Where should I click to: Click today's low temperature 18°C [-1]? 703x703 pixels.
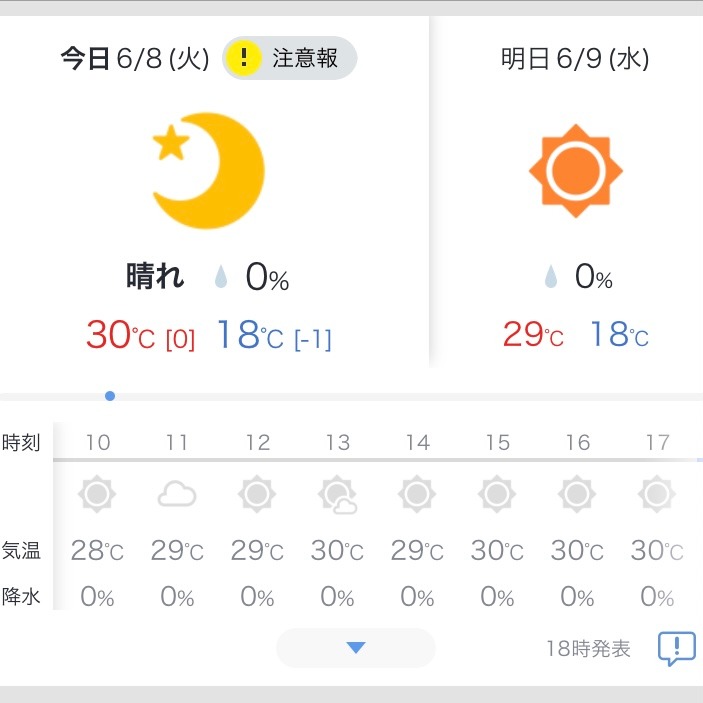coord(274,335)
